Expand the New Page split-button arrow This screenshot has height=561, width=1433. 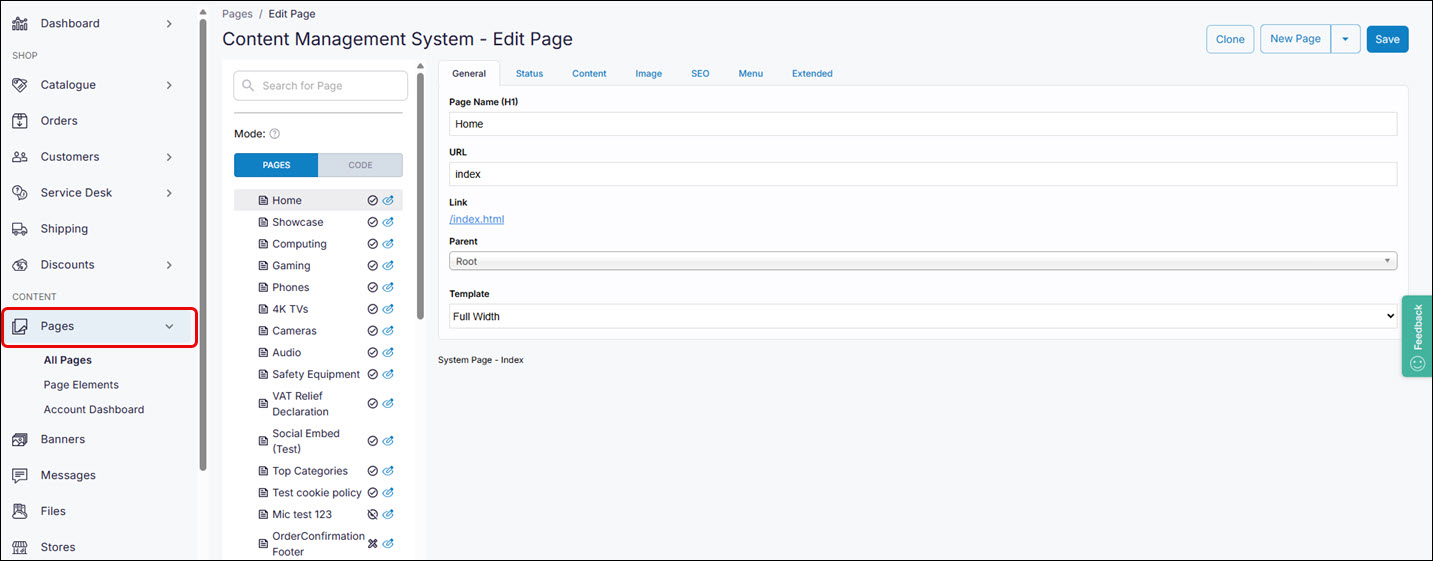point(1345,39)
